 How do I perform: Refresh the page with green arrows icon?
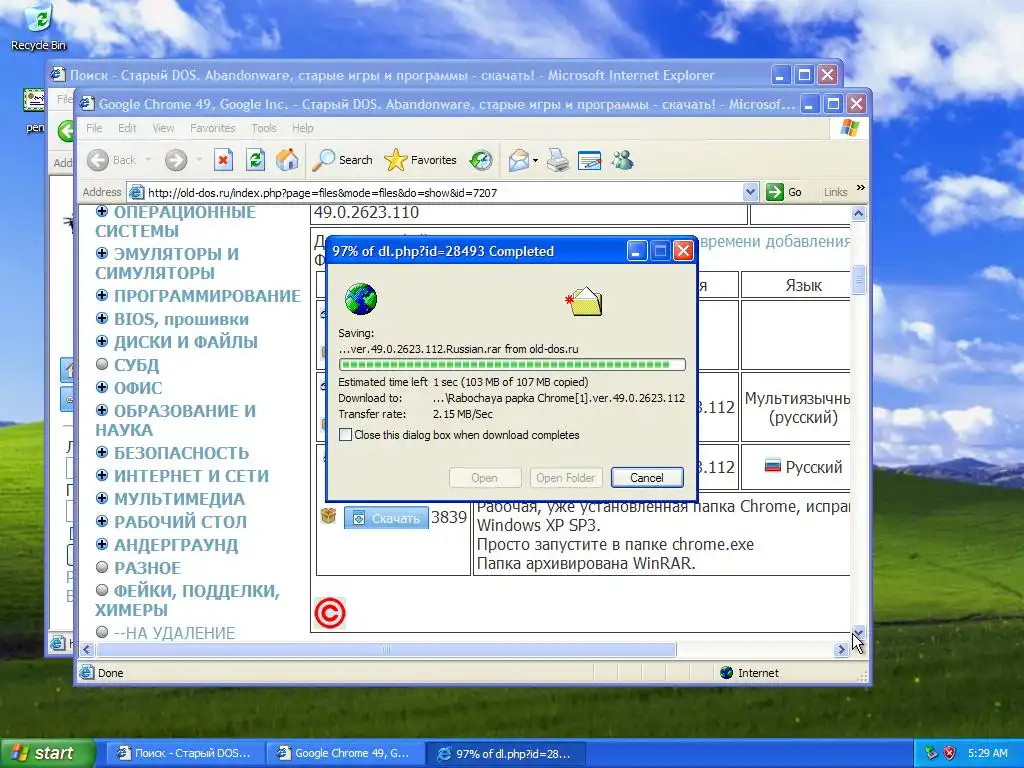coord(255,160)
